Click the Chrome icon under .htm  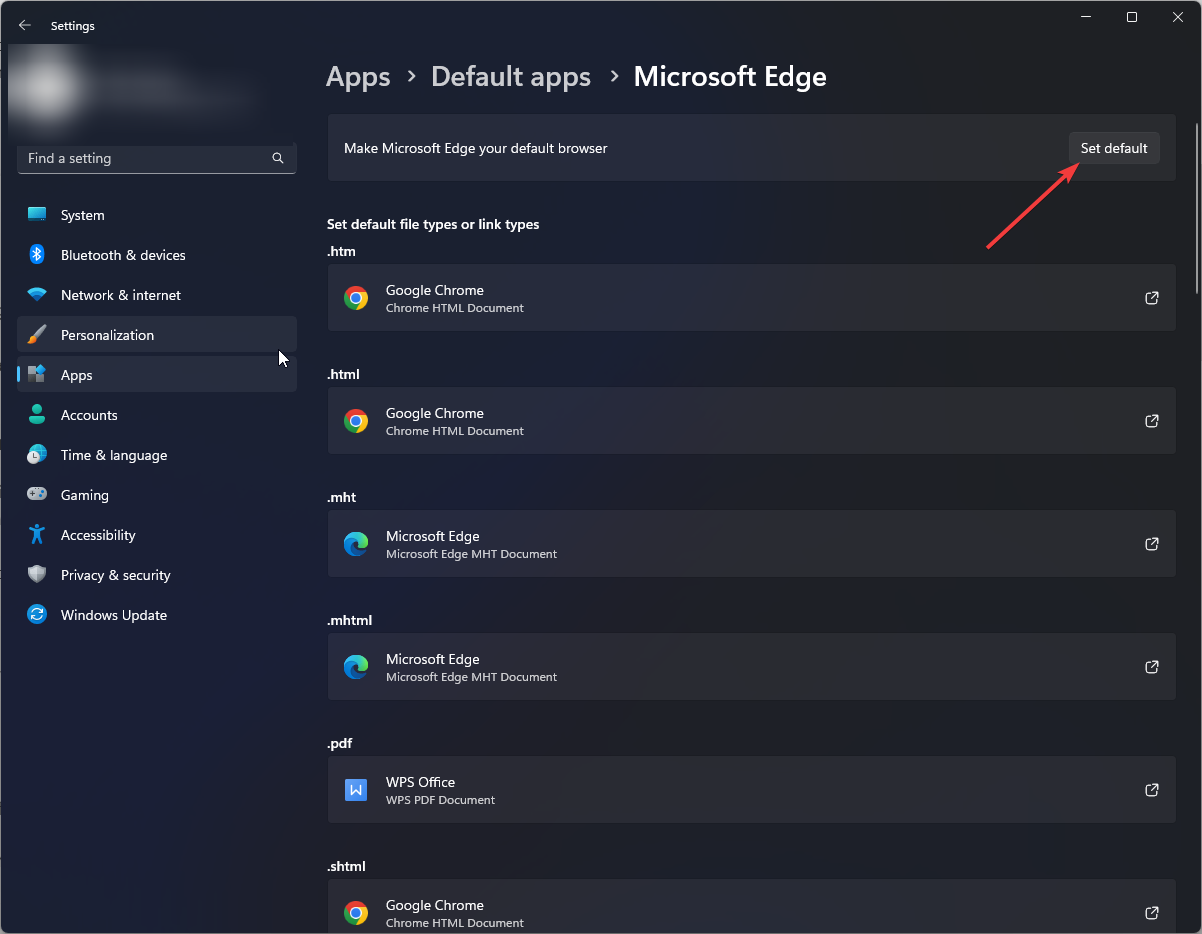(356, 298)
